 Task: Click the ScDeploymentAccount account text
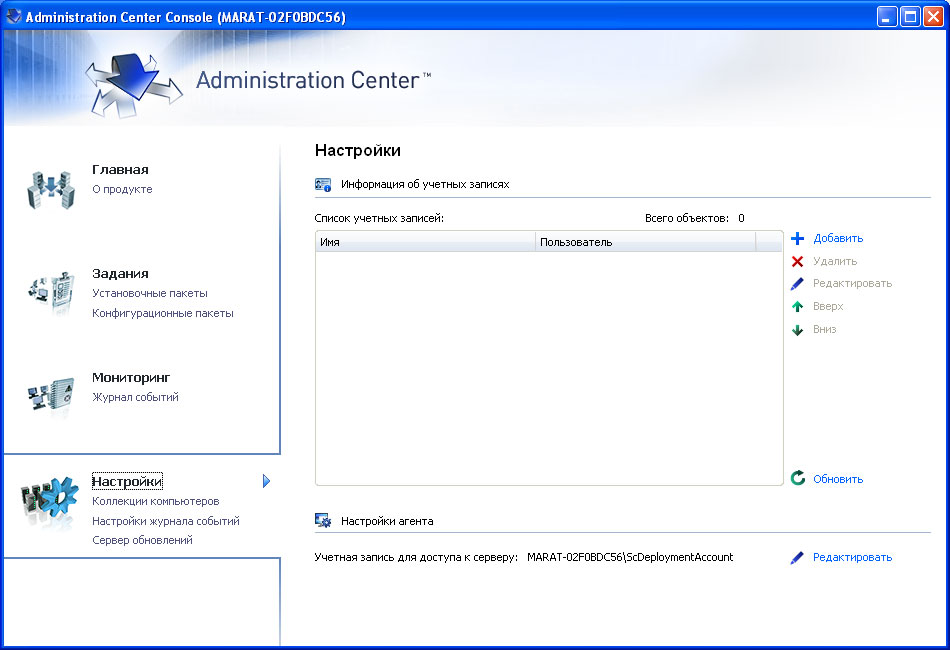tap(630, 557)
